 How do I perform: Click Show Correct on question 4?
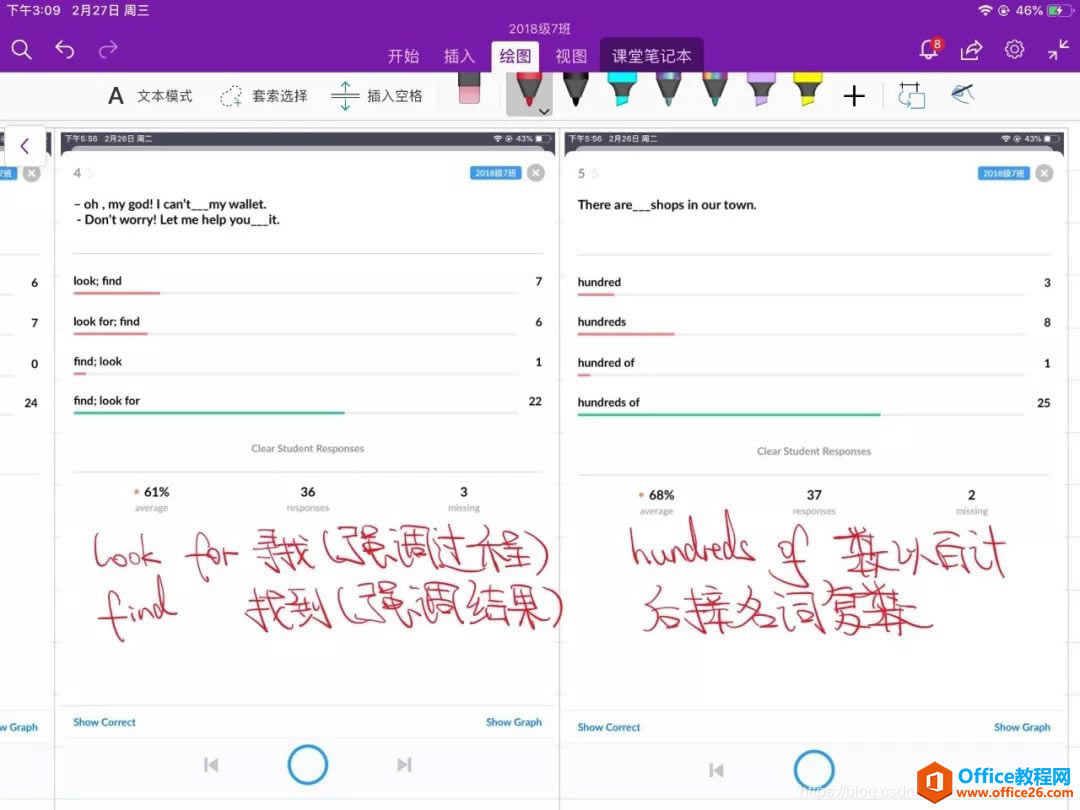point(104,722)
